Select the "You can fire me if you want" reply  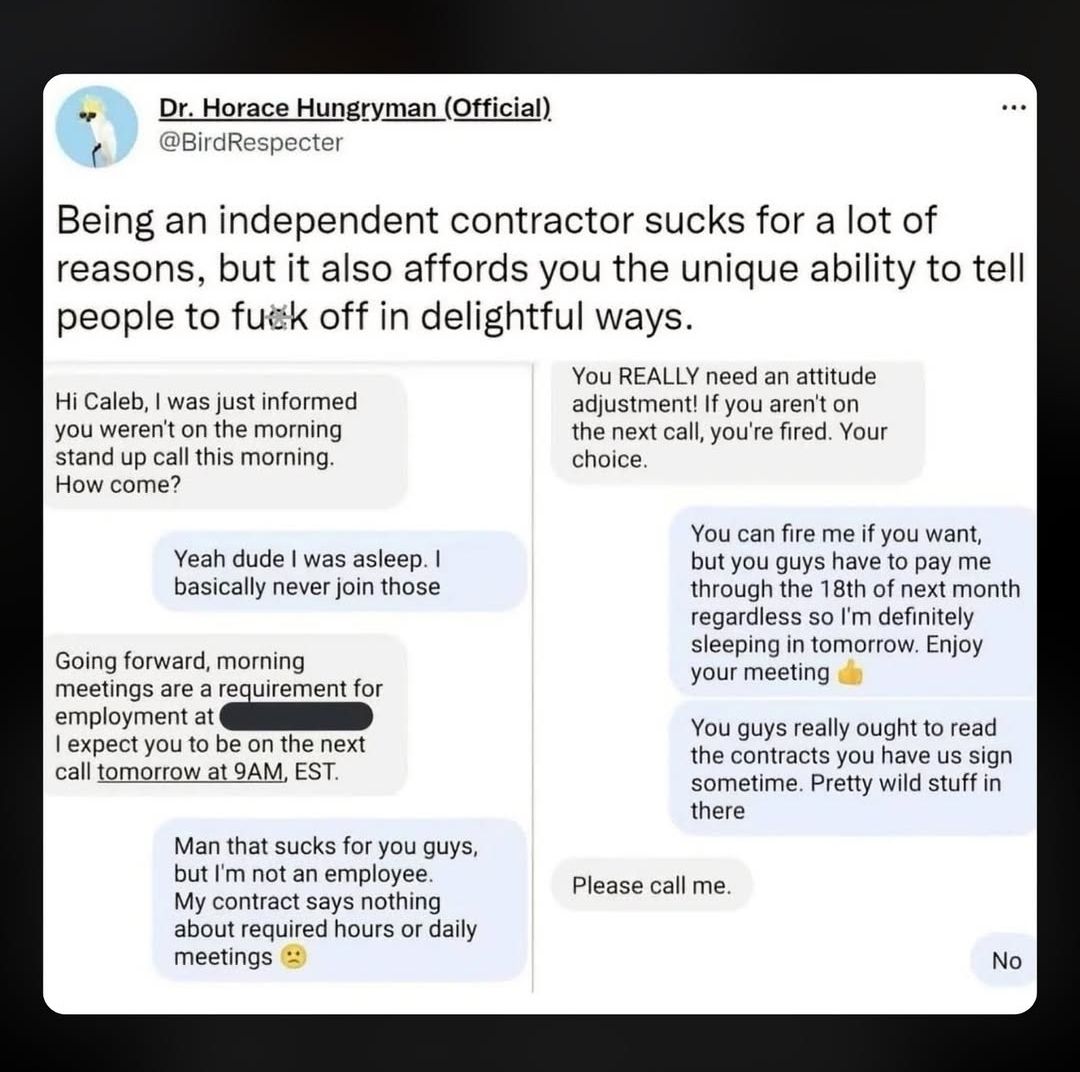[853, 601]
